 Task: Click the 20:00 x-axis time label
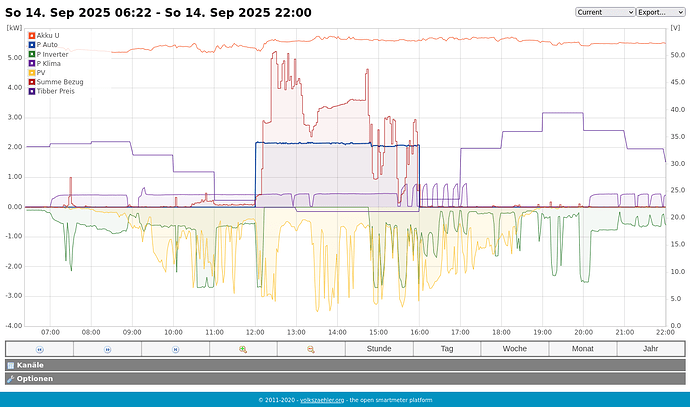pos(584,332)
